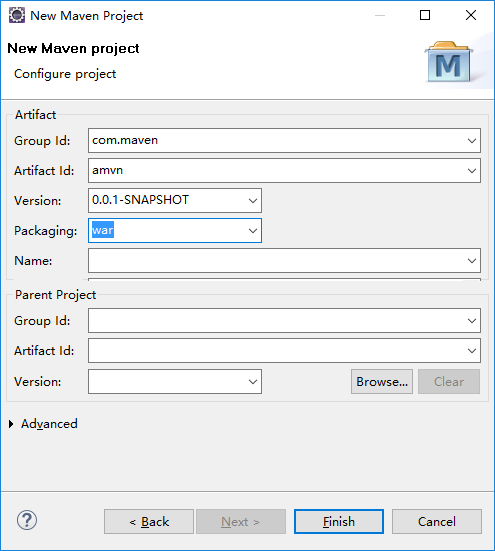Click the Eclipse icon in title bar
Viewport: 495px width, 551px height.
tap(17, 15)
